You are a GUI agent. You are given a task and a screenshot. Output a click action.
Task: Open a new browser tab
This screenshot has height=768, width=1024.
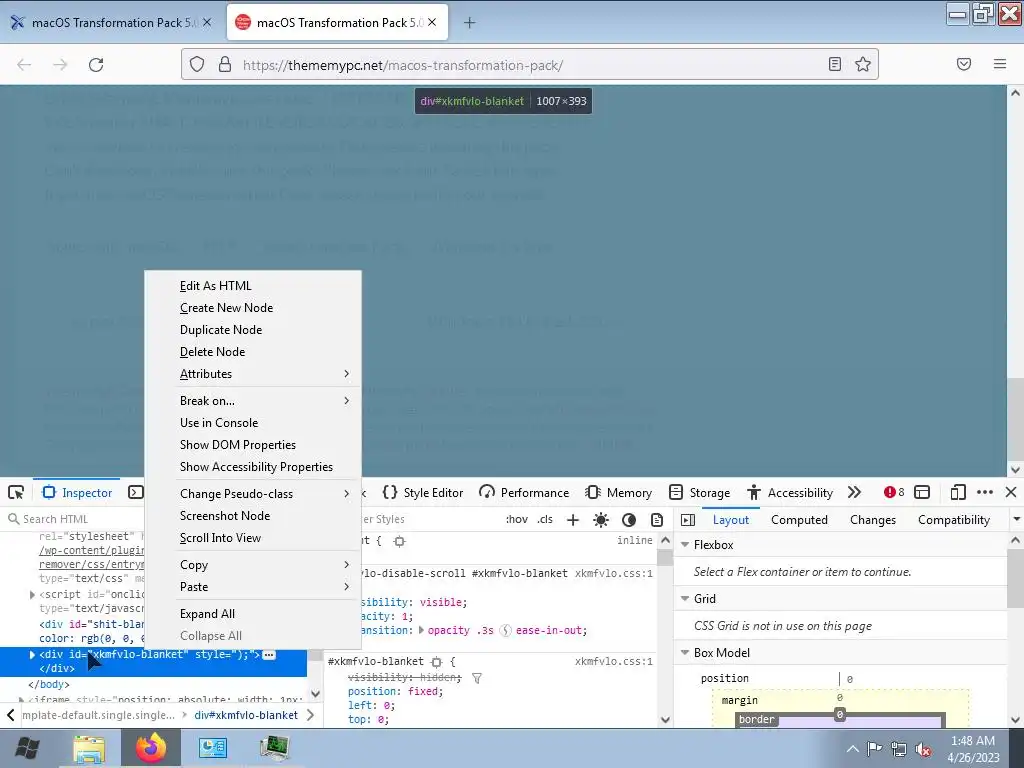click(469, 23)
